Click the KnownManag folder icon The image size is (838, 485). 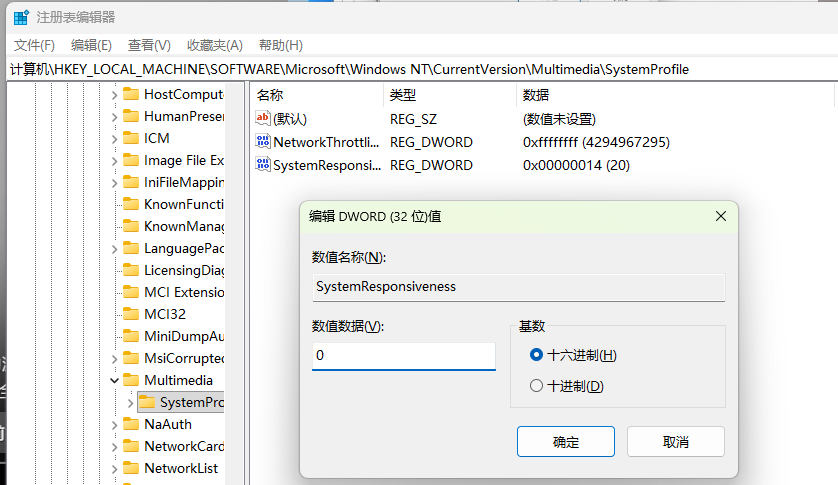tap(131, 226)
